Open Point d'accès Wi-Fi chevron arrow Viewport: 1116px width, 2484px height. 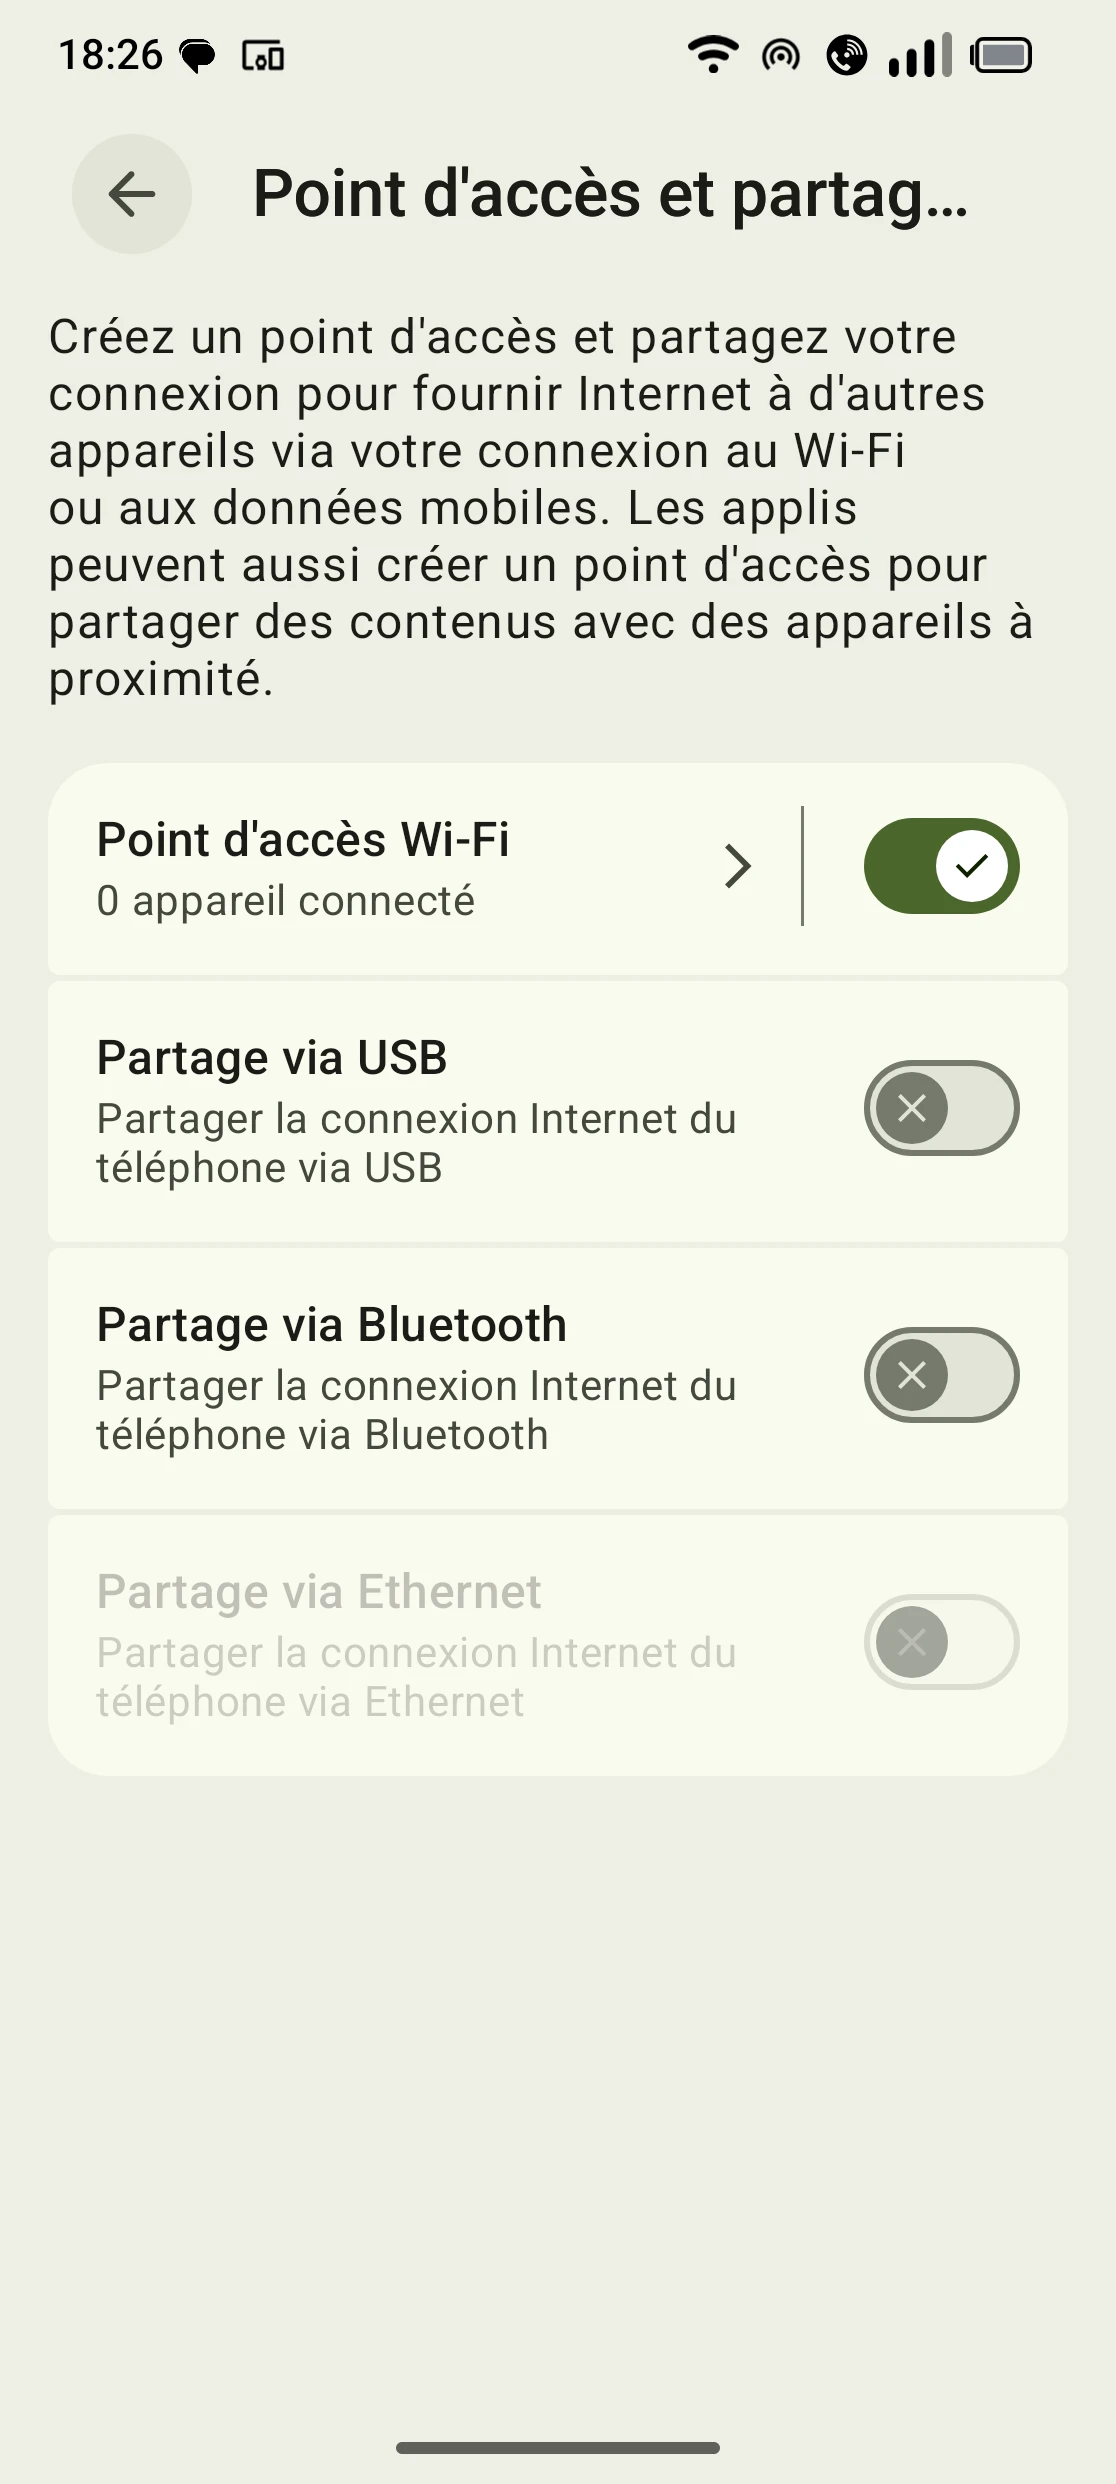(x=738, y=866)
